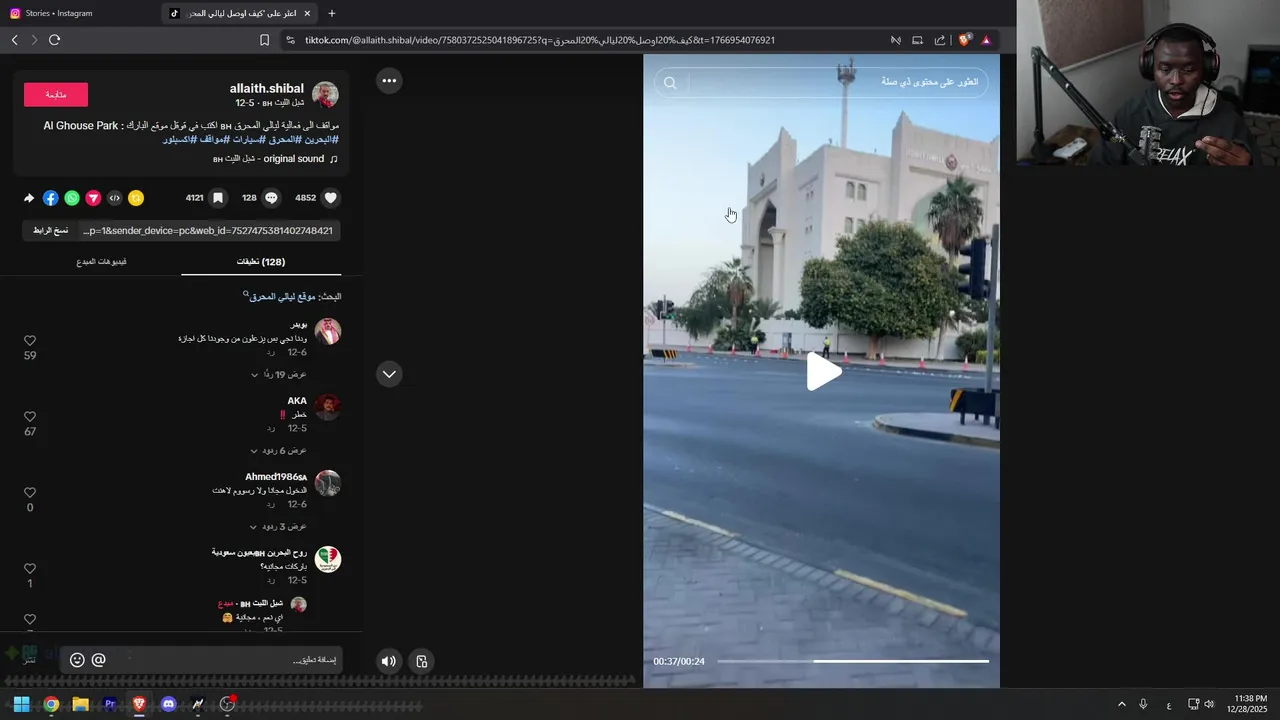Open comments via the speech bubble icon
1280x720 pixels.
point(271,198)
